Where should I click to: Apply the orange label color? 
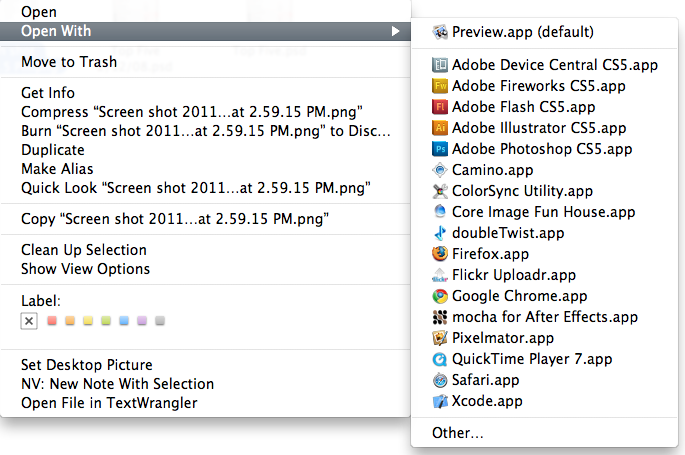[70, 321]
